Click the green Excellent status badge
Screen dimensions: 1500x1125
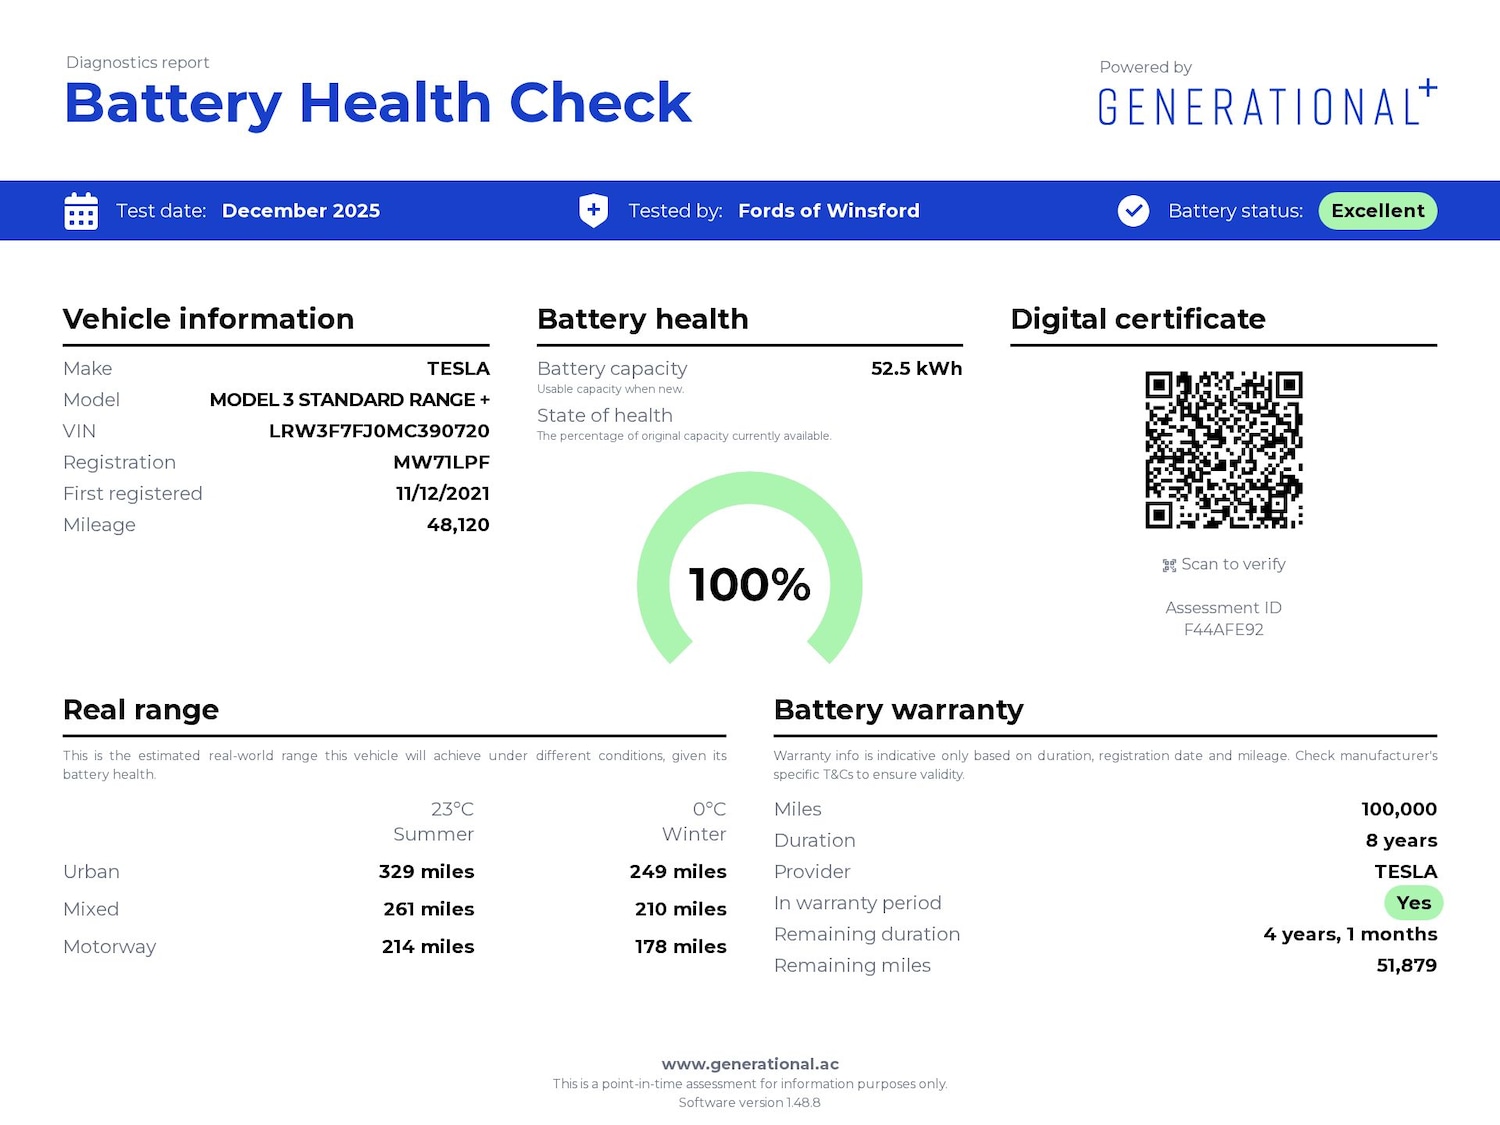[x=1377, y=211]
